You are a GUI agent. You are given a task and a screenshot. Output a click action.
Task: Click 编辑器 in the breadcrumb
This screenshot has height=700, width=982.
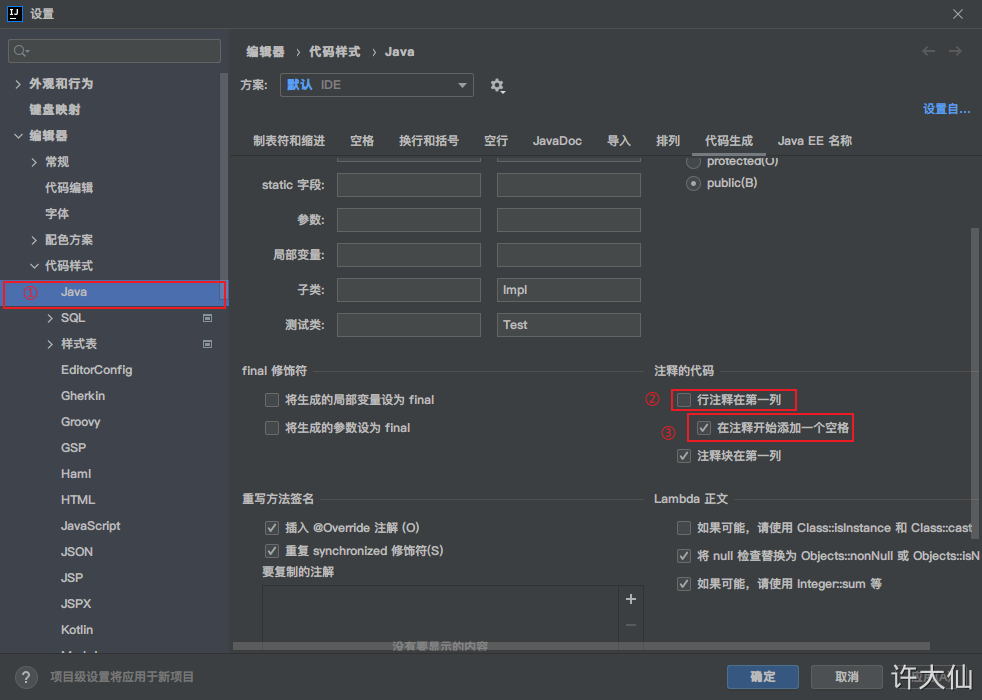pyautogui.click(x=265, y=52)
